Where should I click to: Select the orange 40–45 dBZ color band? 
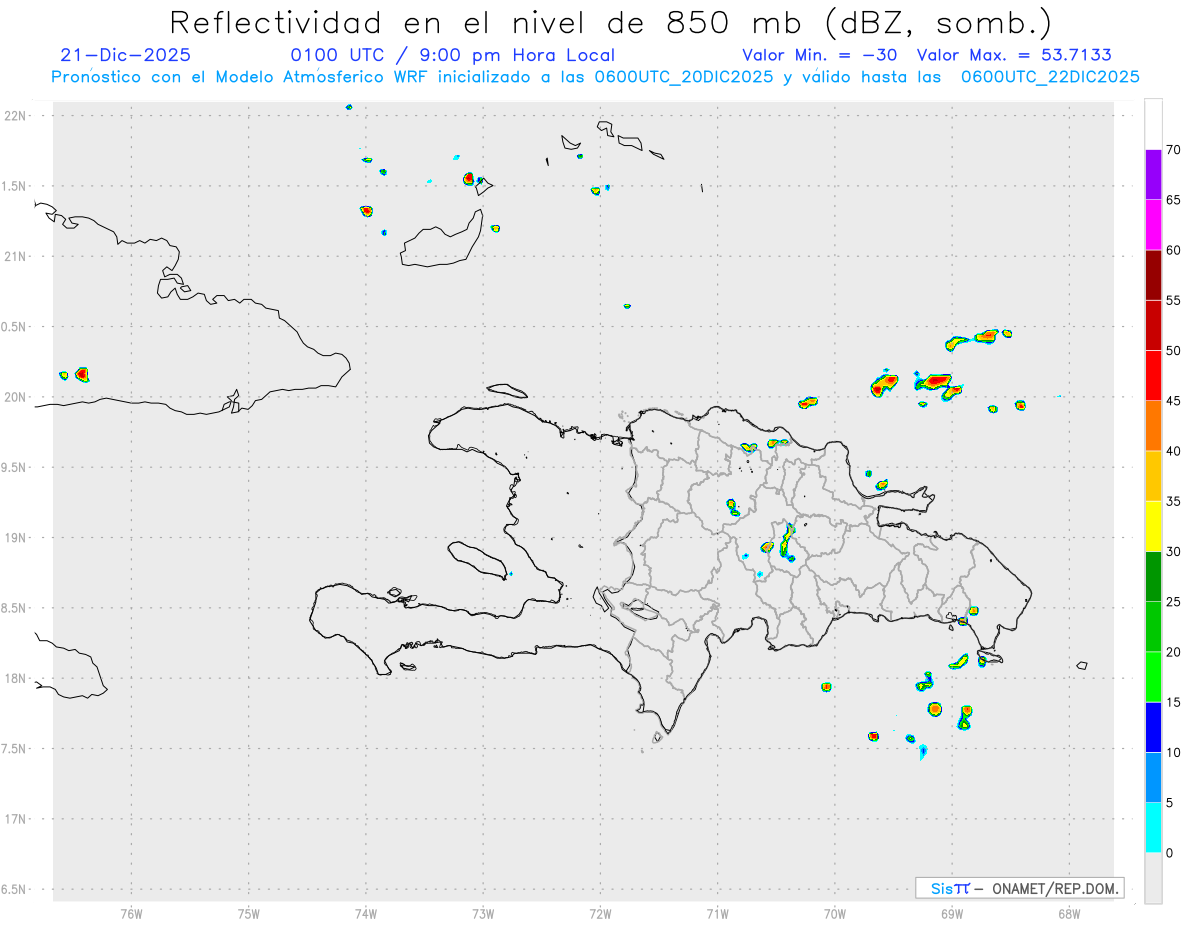(1153, 426)
